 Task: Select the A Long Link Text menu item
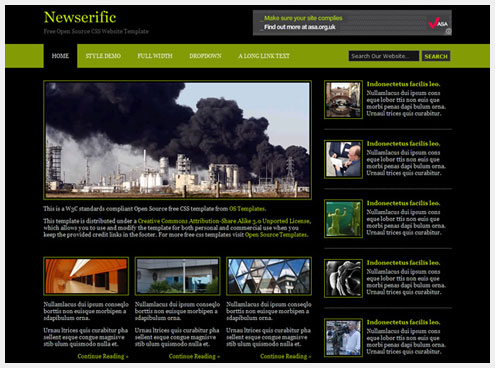click(264, 56)
